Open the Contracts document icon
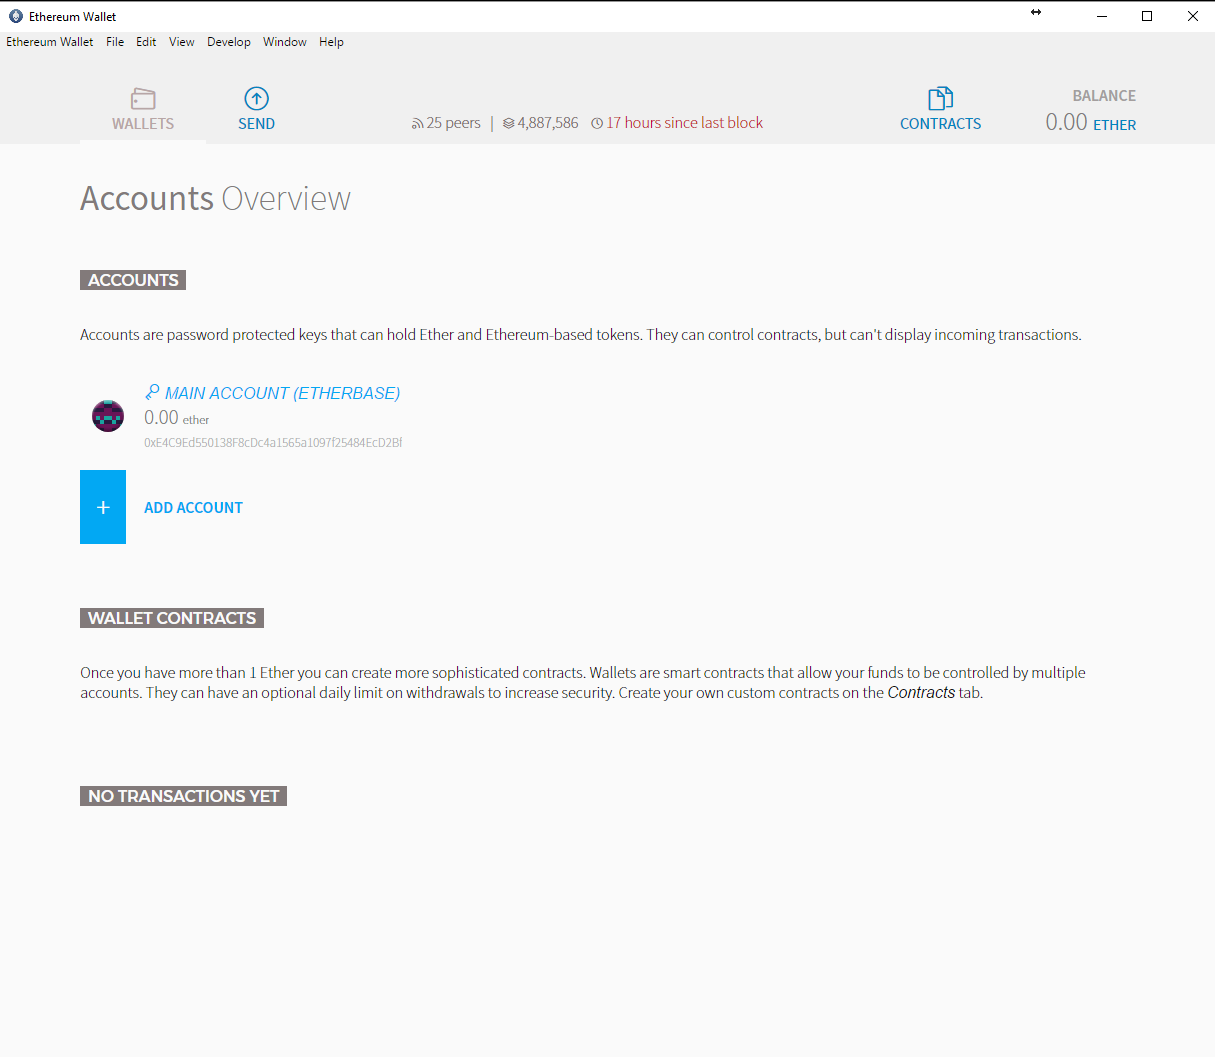The height and width of the screenshot is (1057, 1215). pyautogui.click(x=940, y=98)
